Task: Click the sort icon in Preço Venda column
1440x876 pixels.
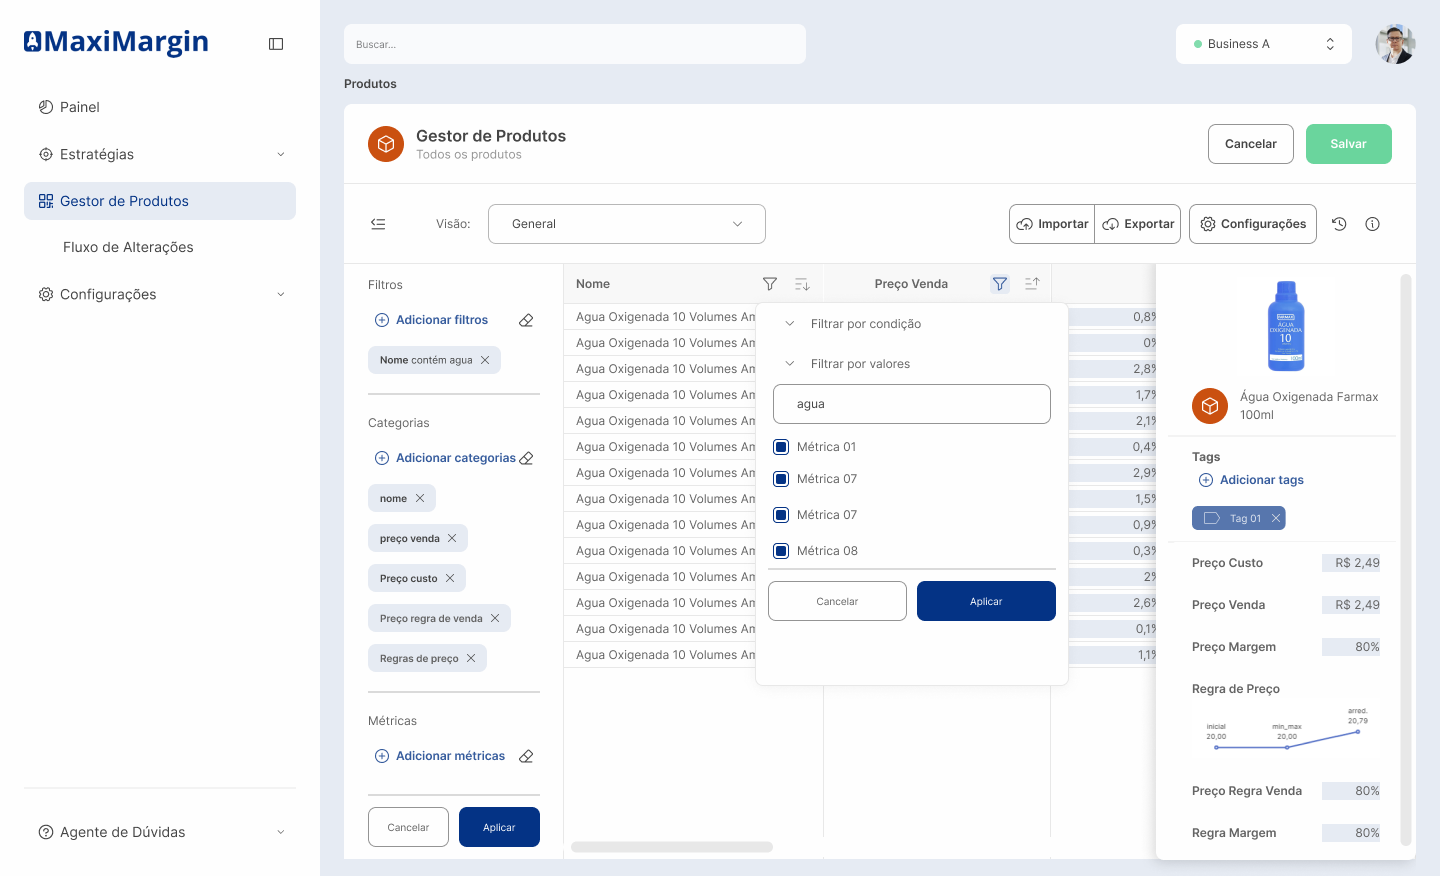Action: click(1032, 284)
